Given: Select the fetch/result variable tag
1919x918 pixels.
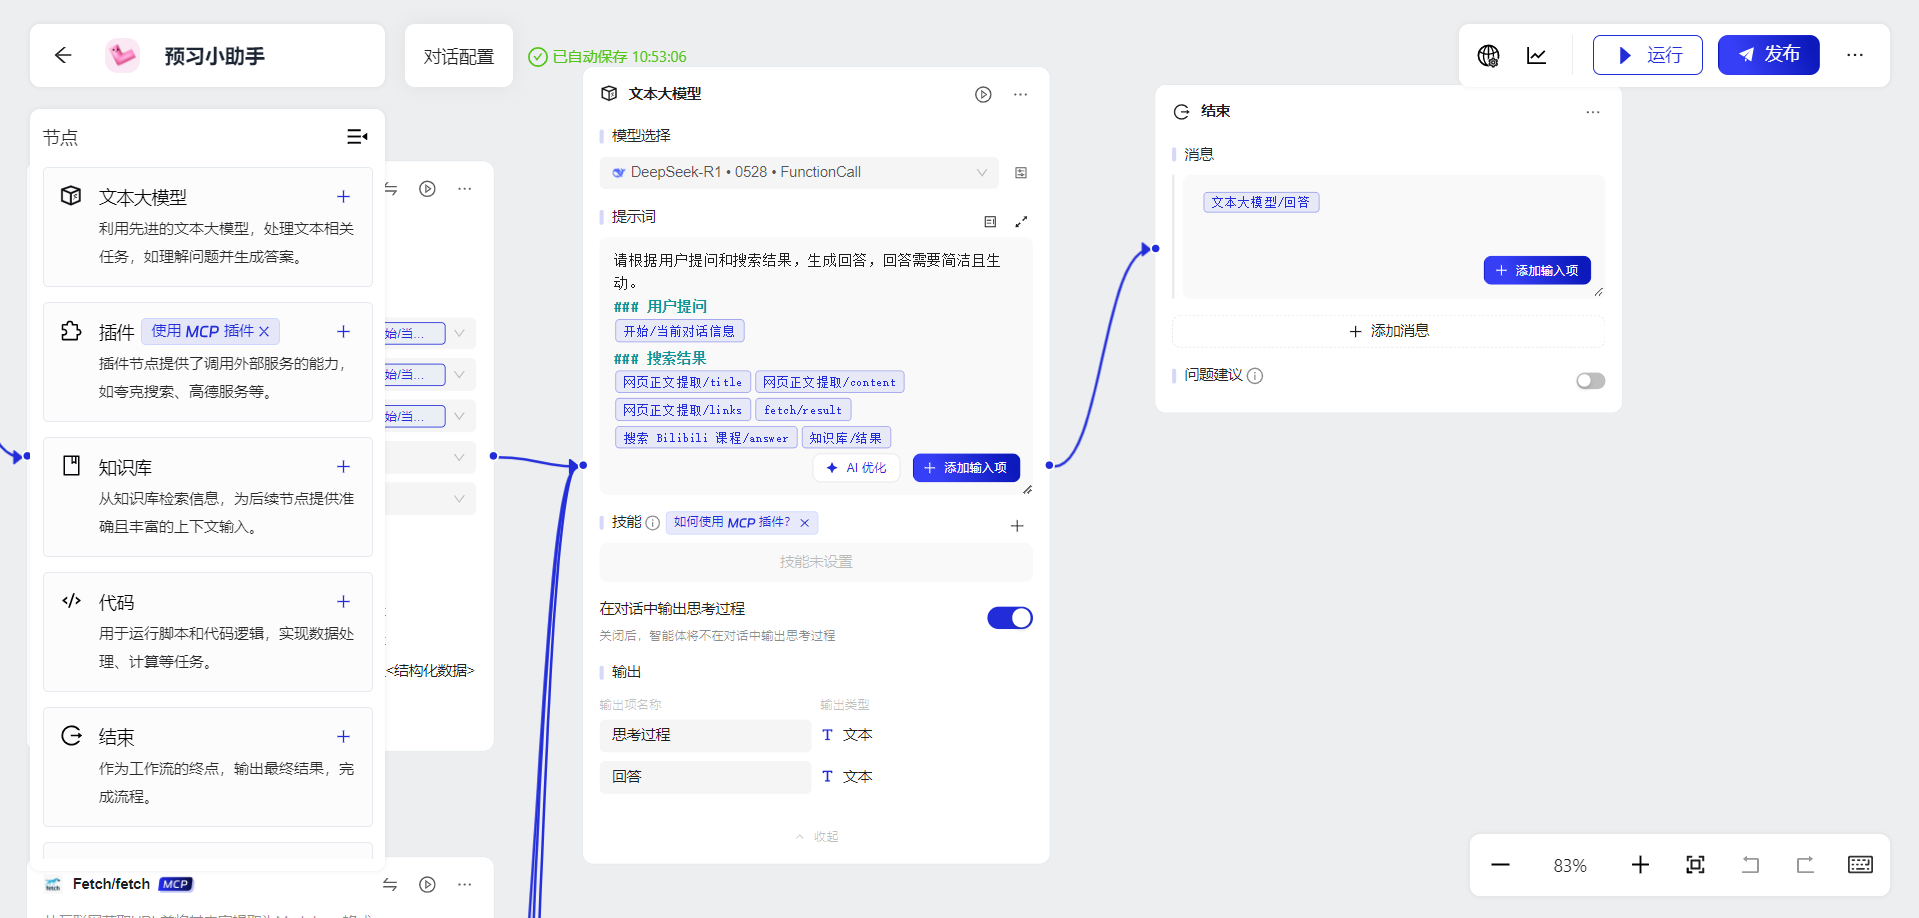Looking at the screenshot, I should [803, 410].
